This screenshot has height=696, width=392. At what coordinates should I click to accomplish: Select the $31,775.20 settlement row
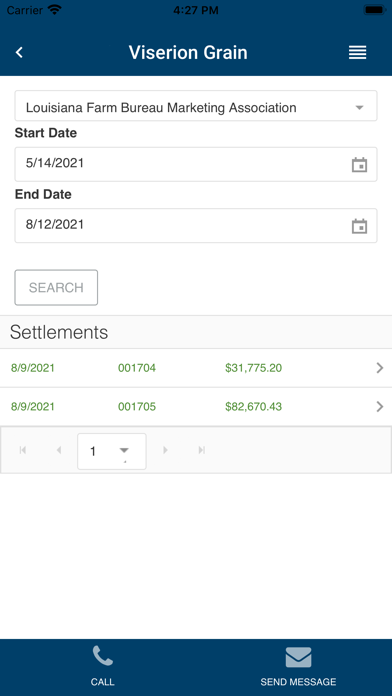click(x=196, y=368)
